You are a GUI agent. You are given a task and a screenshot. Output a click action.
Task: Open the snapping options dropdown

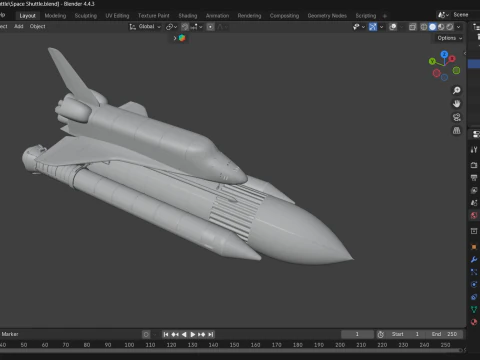point(196,27)
